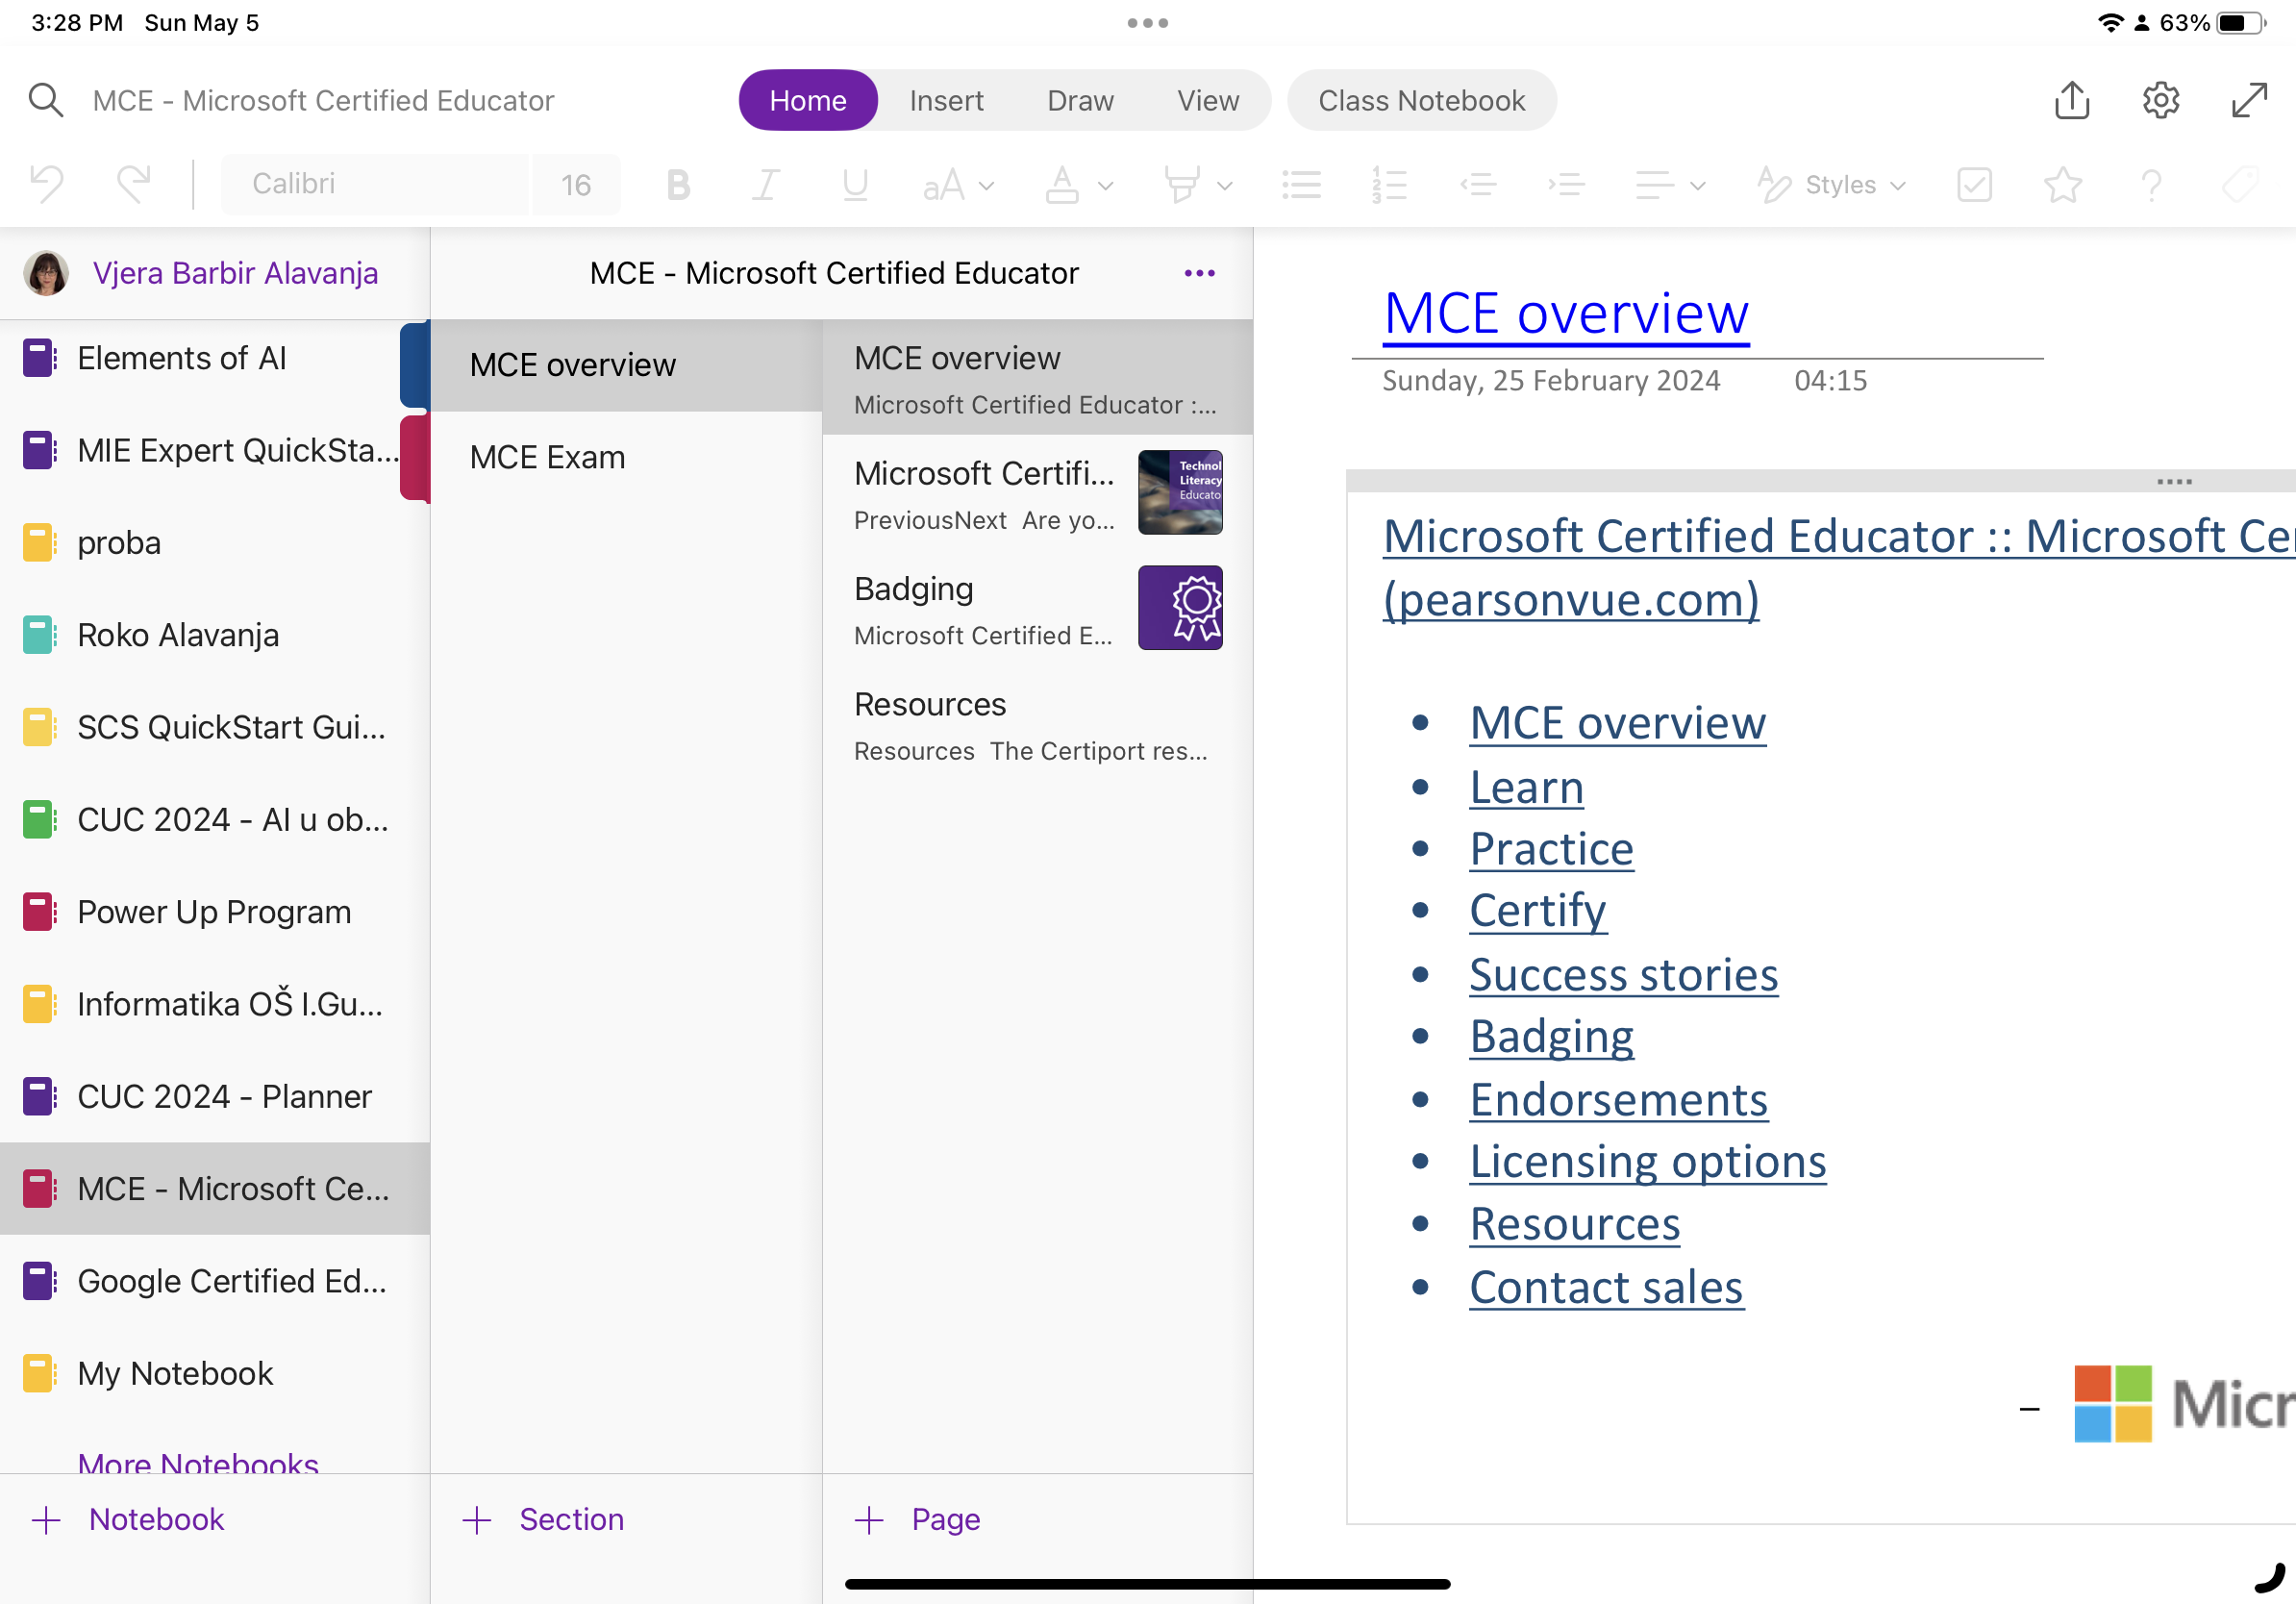Follow the Success stories link
Viewport: 2296px width, 1604px height.
tap(1624, 975)
